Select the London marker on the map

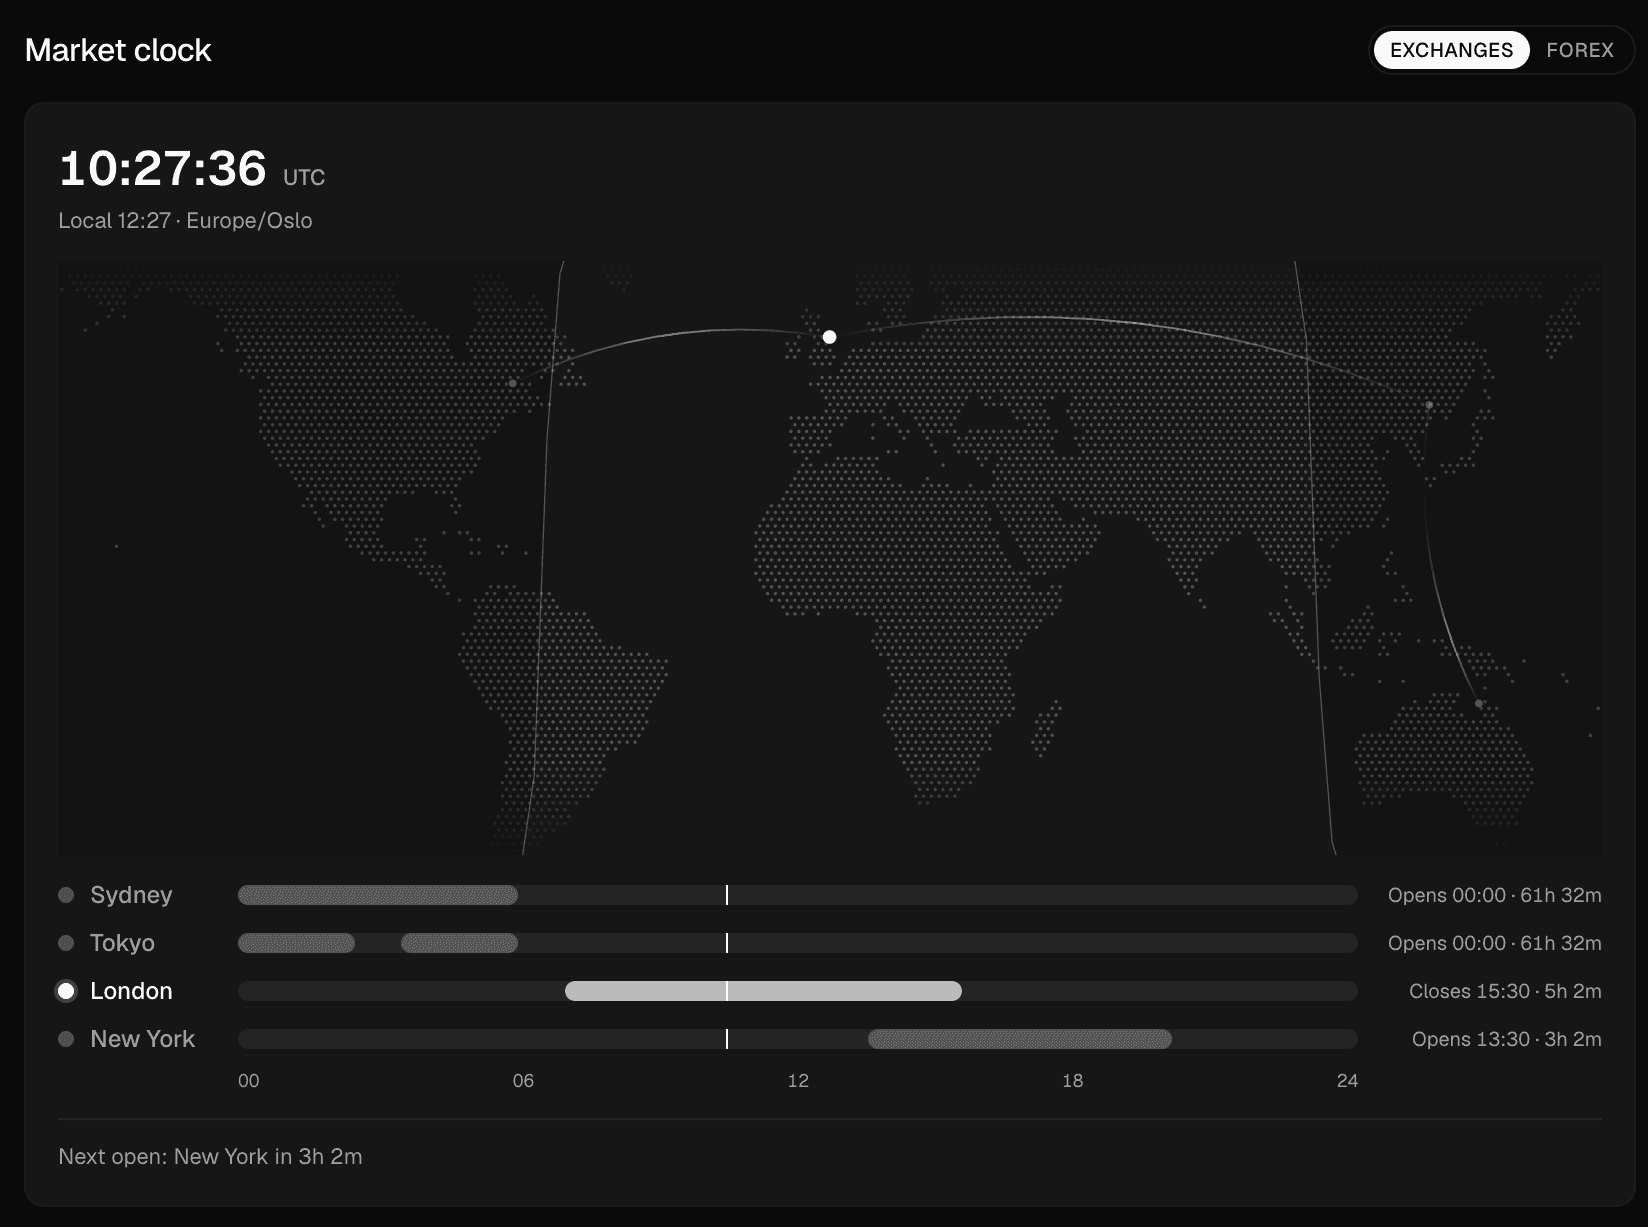pyautogui.click(x=829, y=337)
